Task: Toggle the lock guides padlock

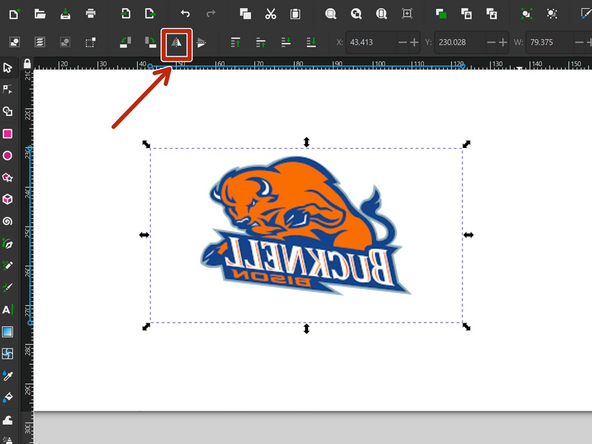Action: 27,63
